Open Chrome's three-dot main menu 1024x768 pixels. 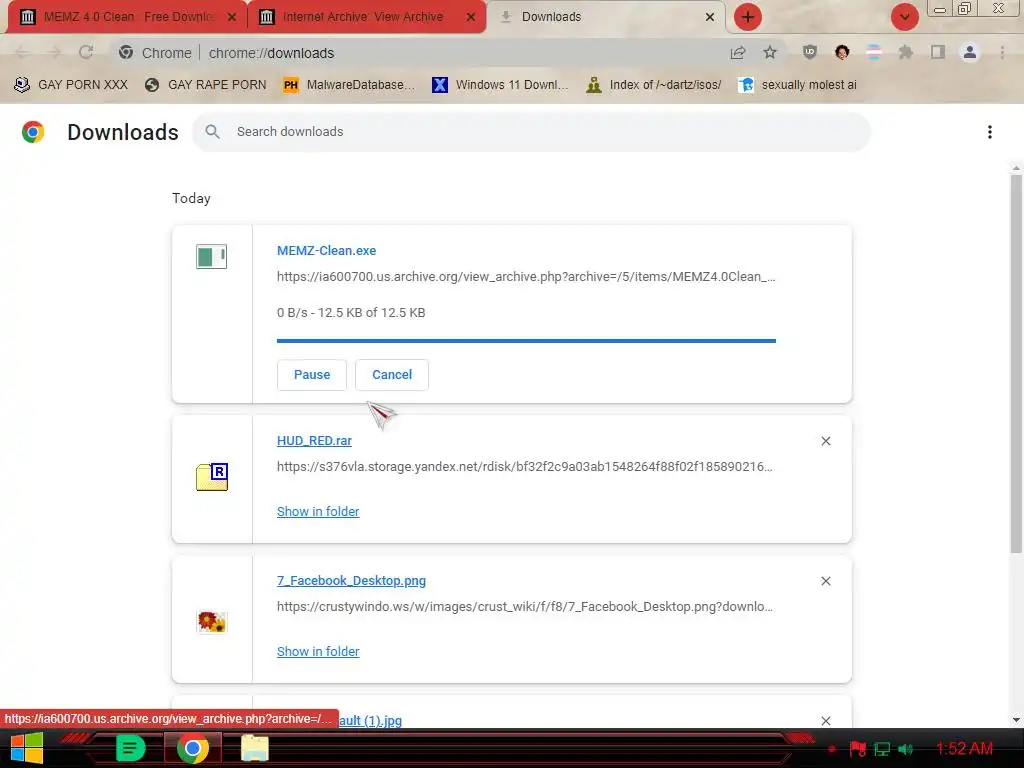1002,52
